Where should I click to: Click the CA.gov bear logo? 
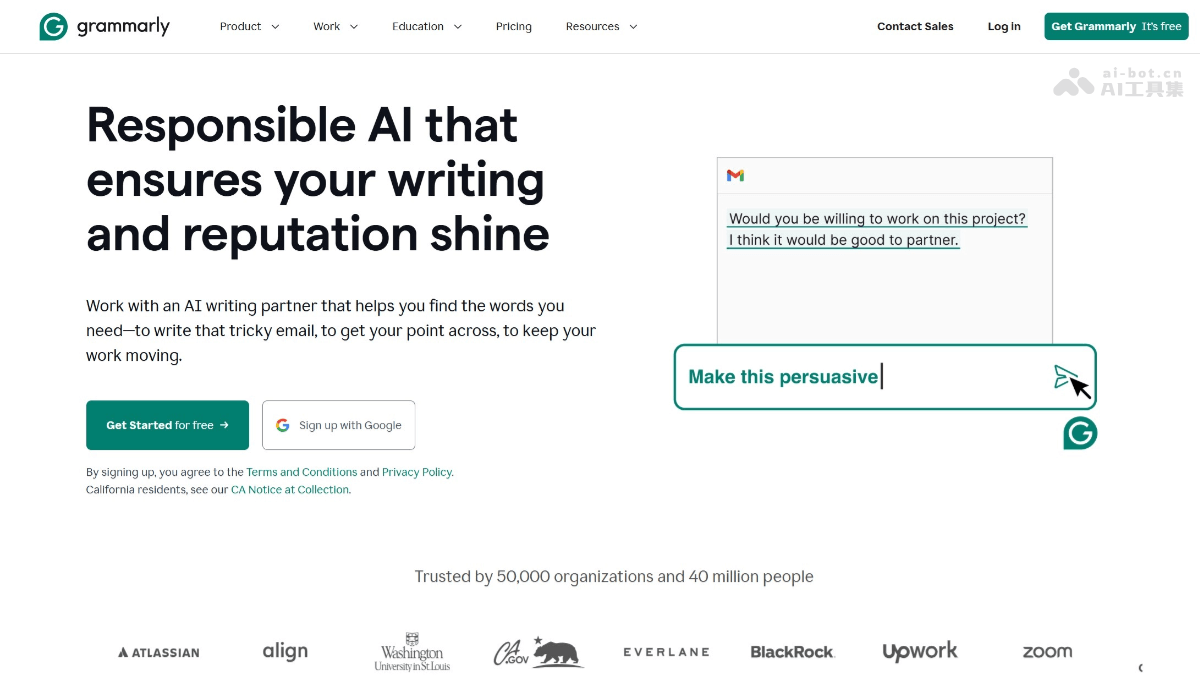538,652
